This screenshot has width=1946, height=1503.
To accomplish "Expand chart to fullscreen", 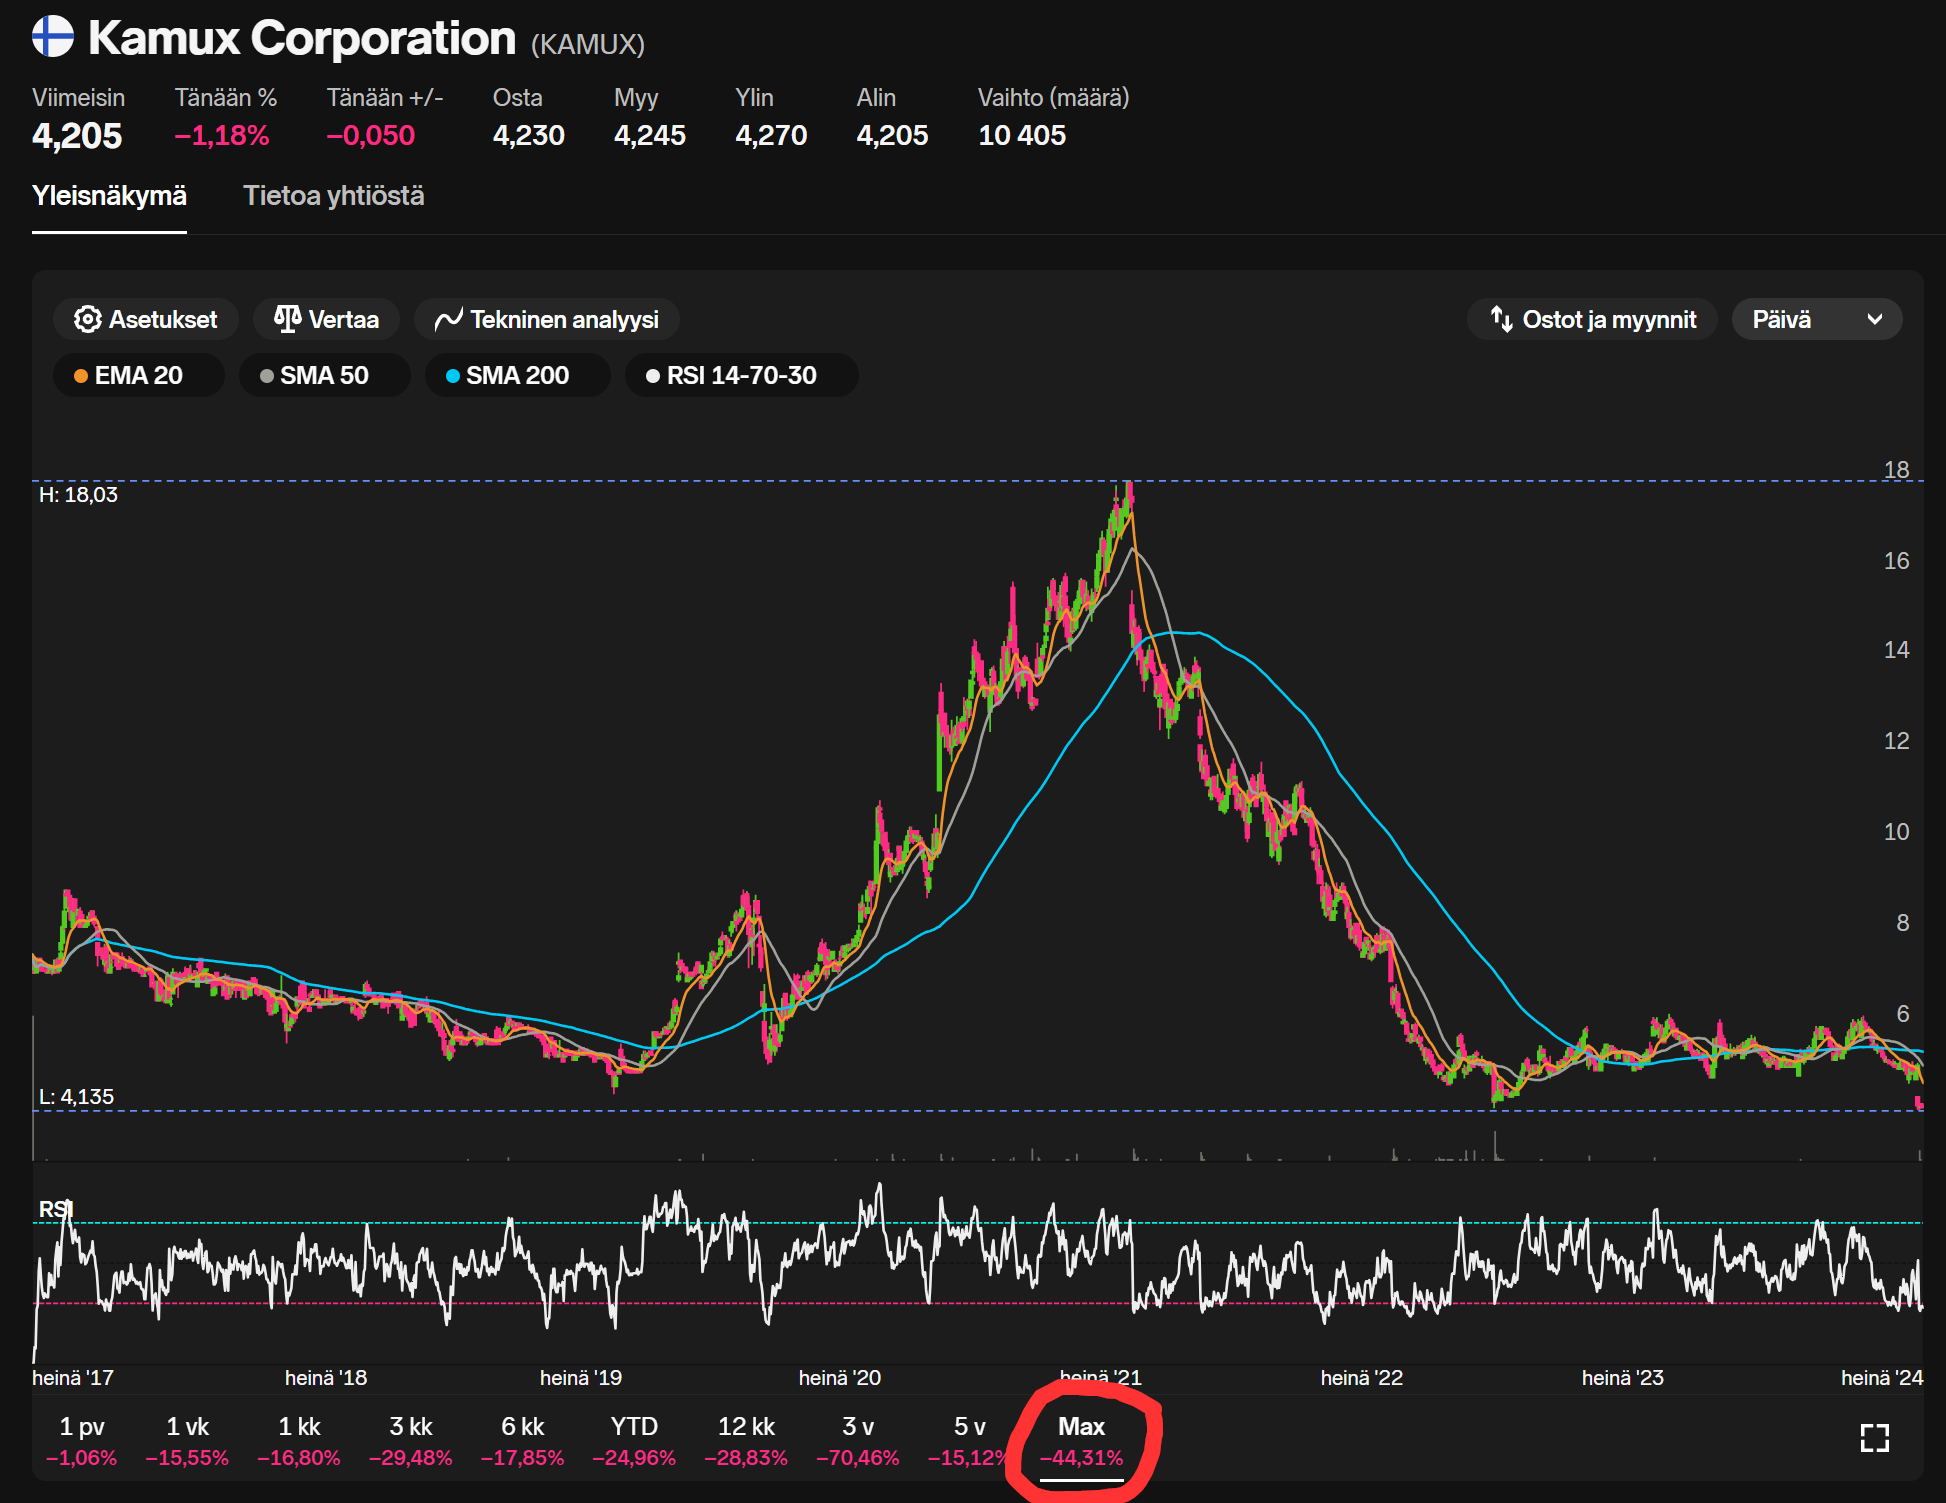I will [1874, 1438].
